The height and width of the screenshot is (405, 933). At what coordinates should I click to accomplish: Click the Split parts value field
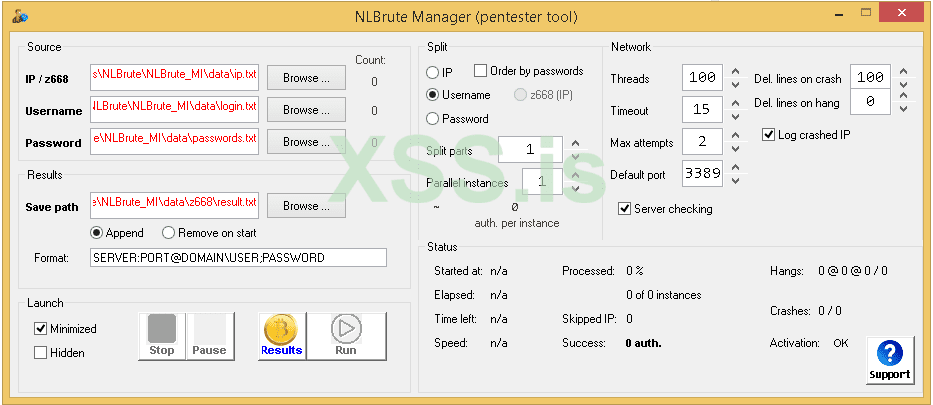pos(530,150)
